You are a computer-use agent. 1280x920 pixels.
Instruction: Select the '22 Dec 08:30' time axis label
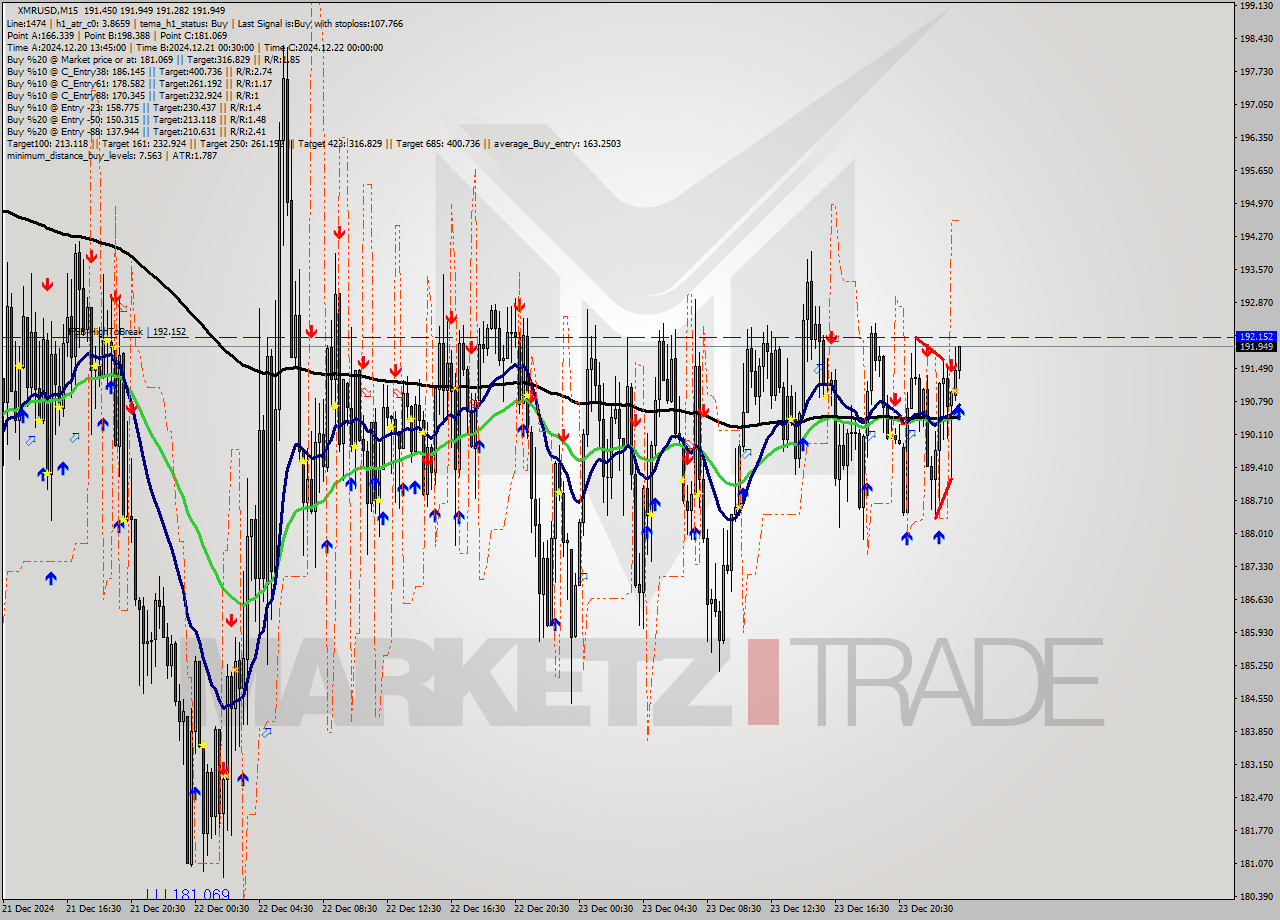coord(349,909)
